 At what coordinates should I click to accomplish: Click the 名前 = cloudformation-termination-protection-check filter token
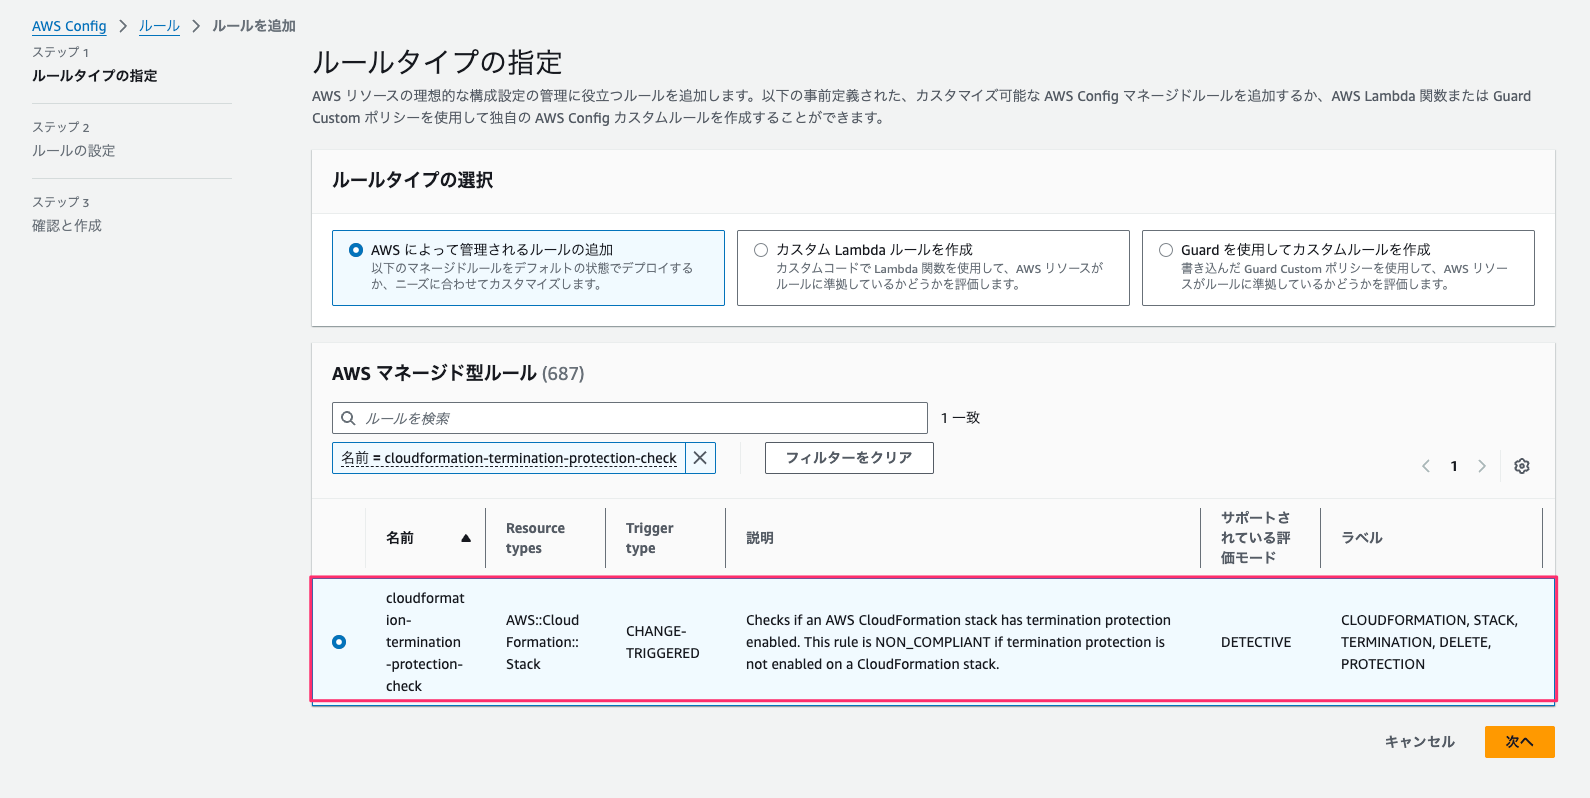tap(509, 458)
